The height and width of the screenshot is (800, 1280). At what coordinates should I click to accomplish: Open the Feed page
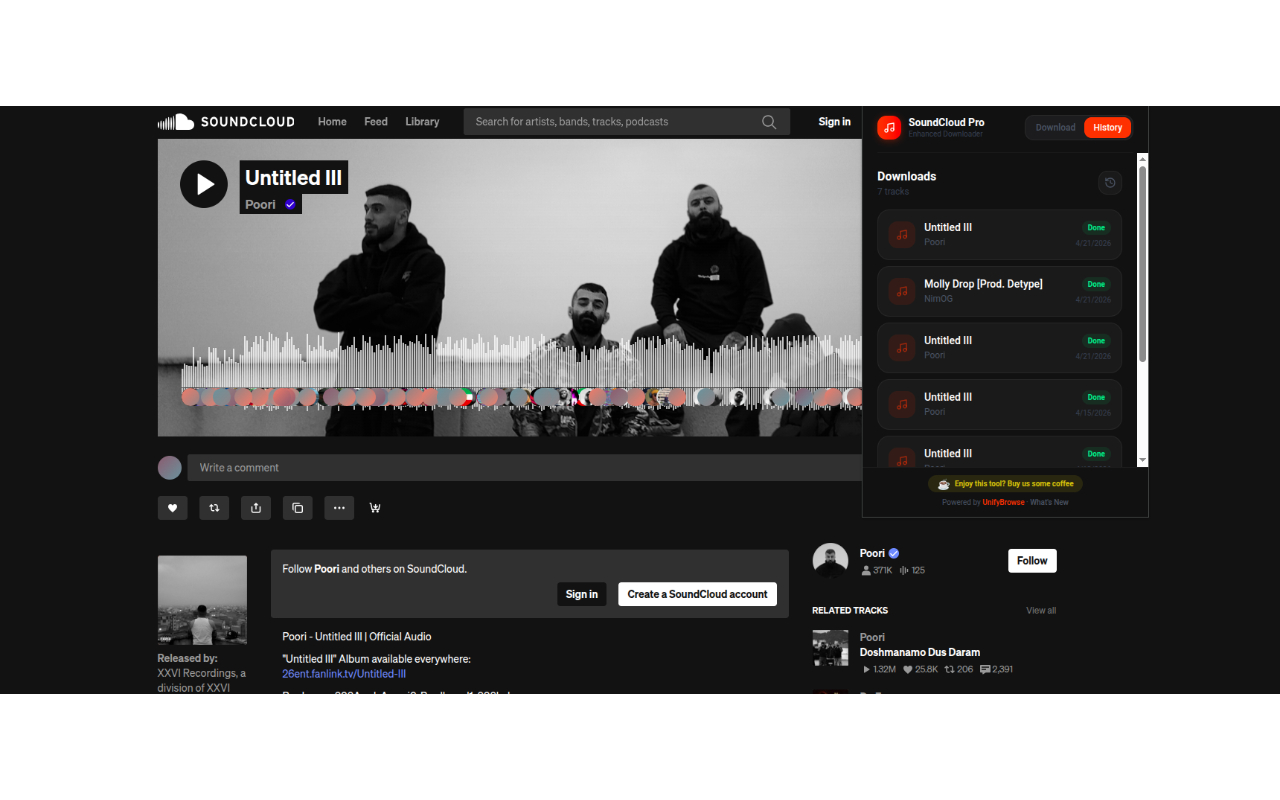[376, 122]
